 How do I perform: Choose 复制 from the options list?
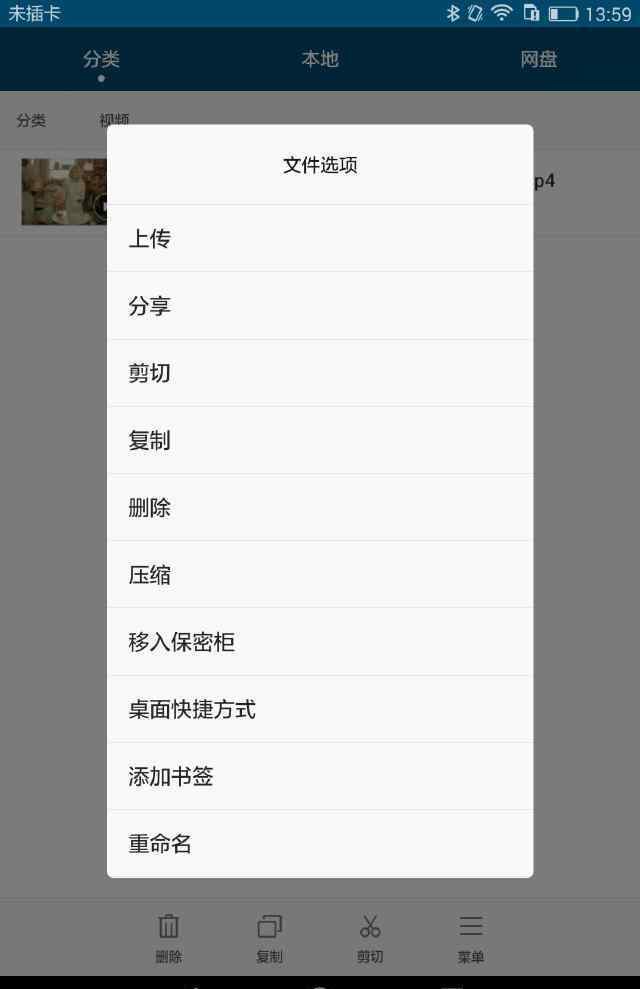tap(320, 440)
